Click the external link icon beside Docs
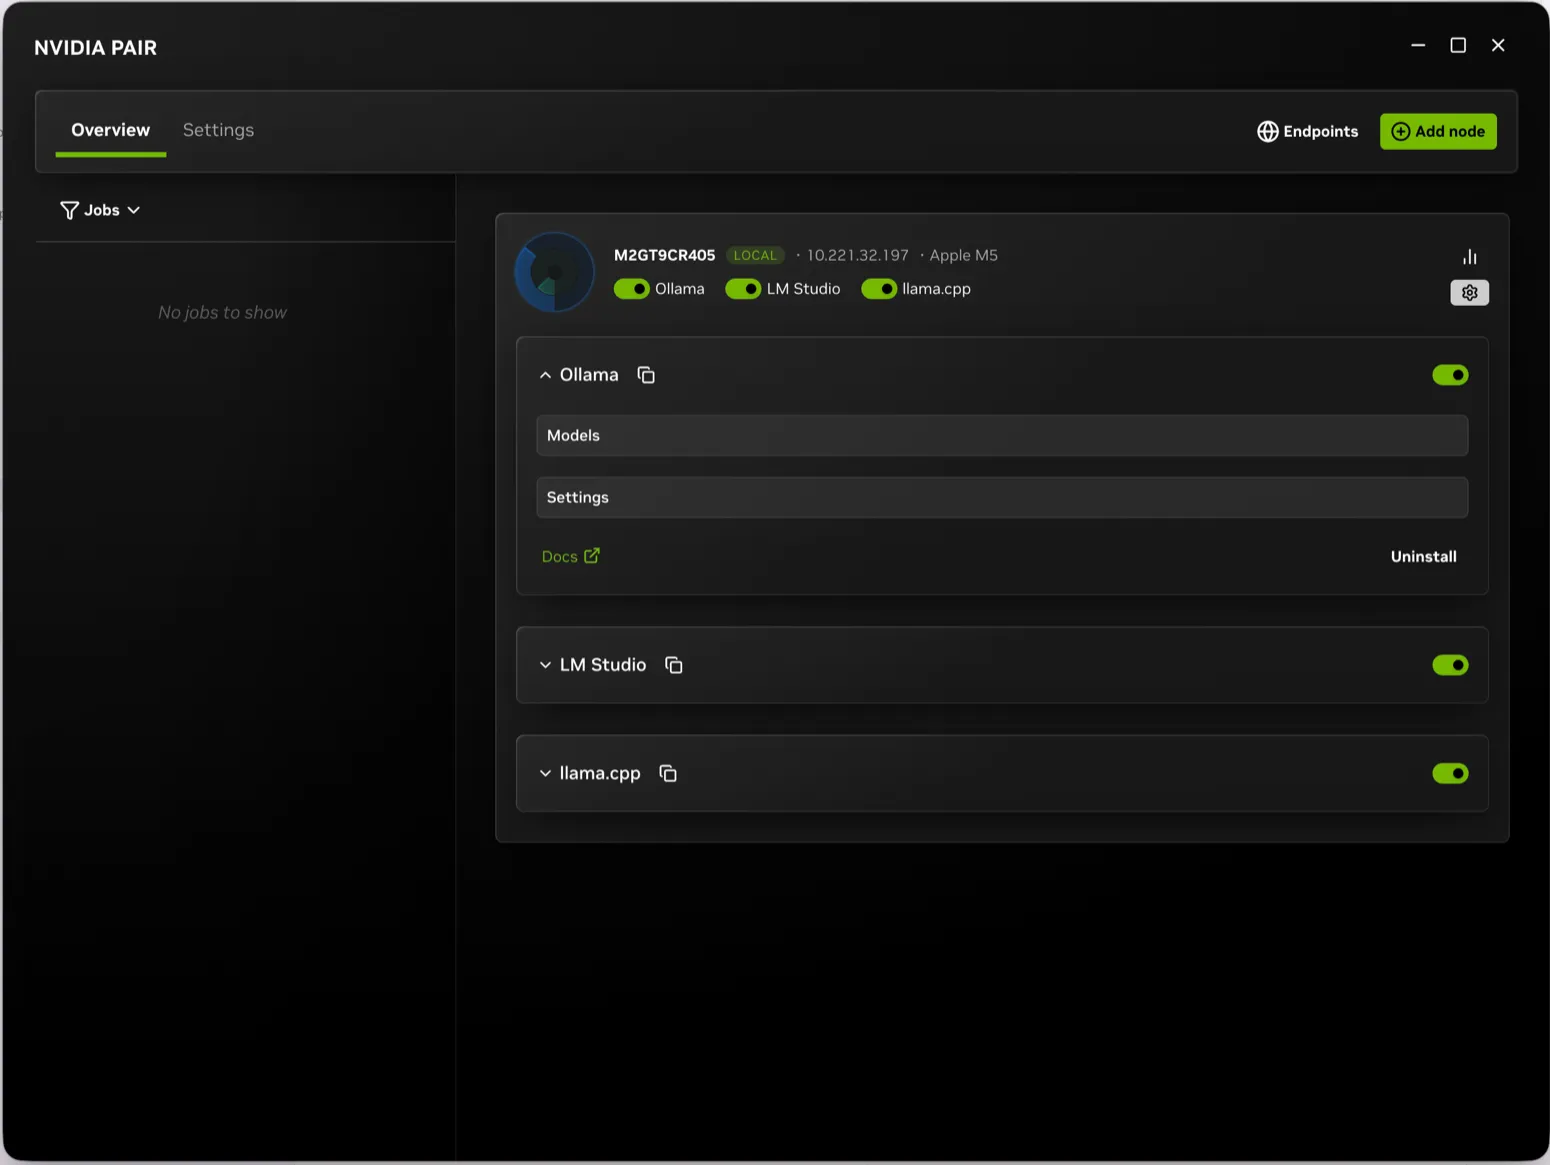The height and width of the screenshot is (1165, 1550). pos(592,555)
